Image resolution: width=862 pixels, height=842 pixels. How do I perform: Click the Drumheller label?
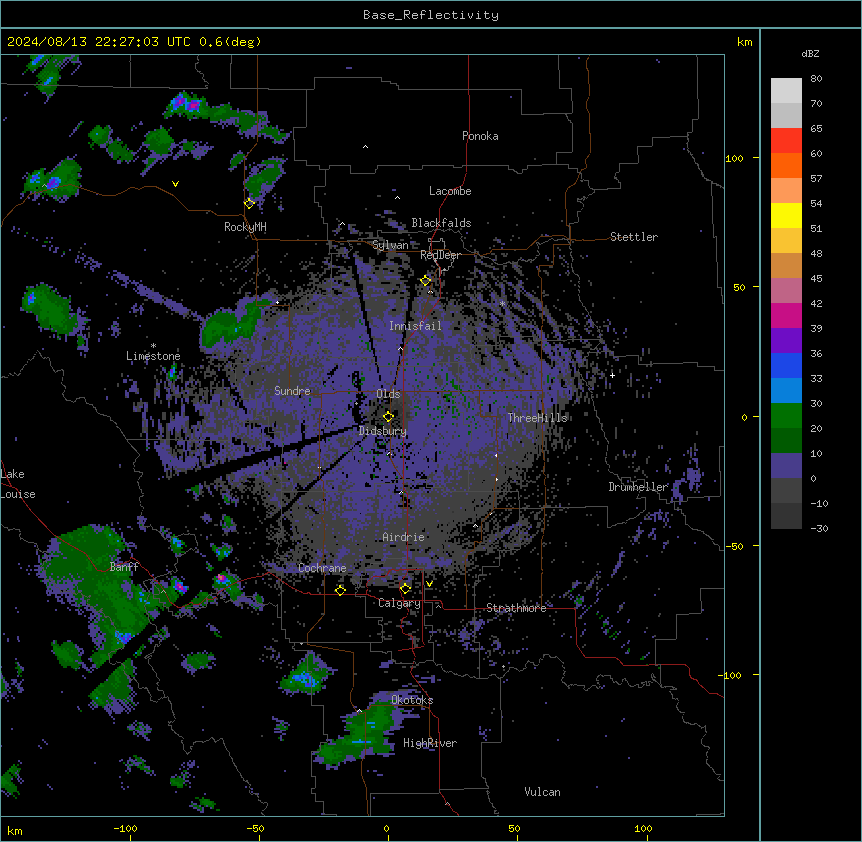tap(638, 487)
